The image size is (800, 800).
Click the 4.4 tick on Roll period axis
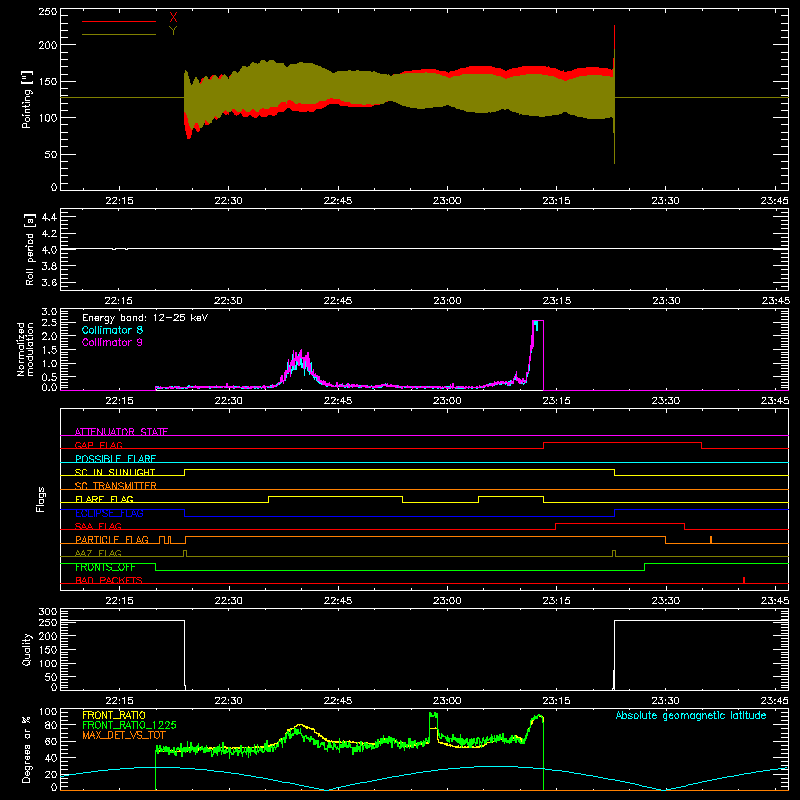[49, 217]
